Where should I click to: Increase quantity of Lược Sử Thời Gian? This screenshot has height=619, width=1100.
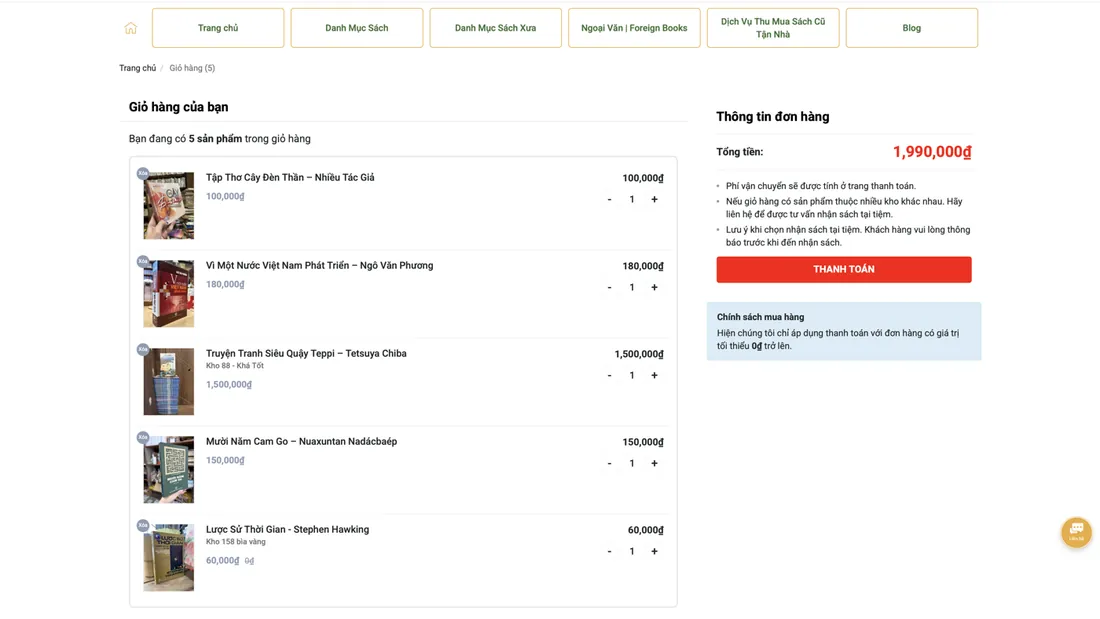pyautogui.click(x=654, y=552)
